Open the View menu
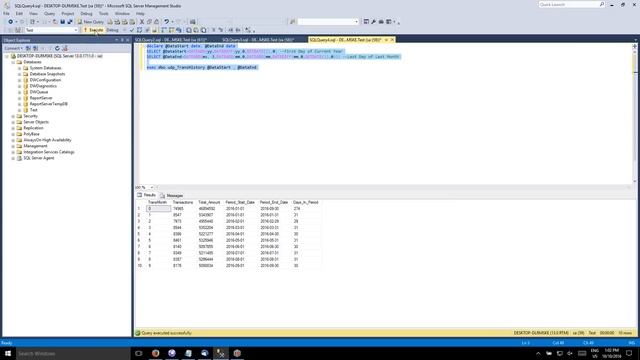 (33, 13)
